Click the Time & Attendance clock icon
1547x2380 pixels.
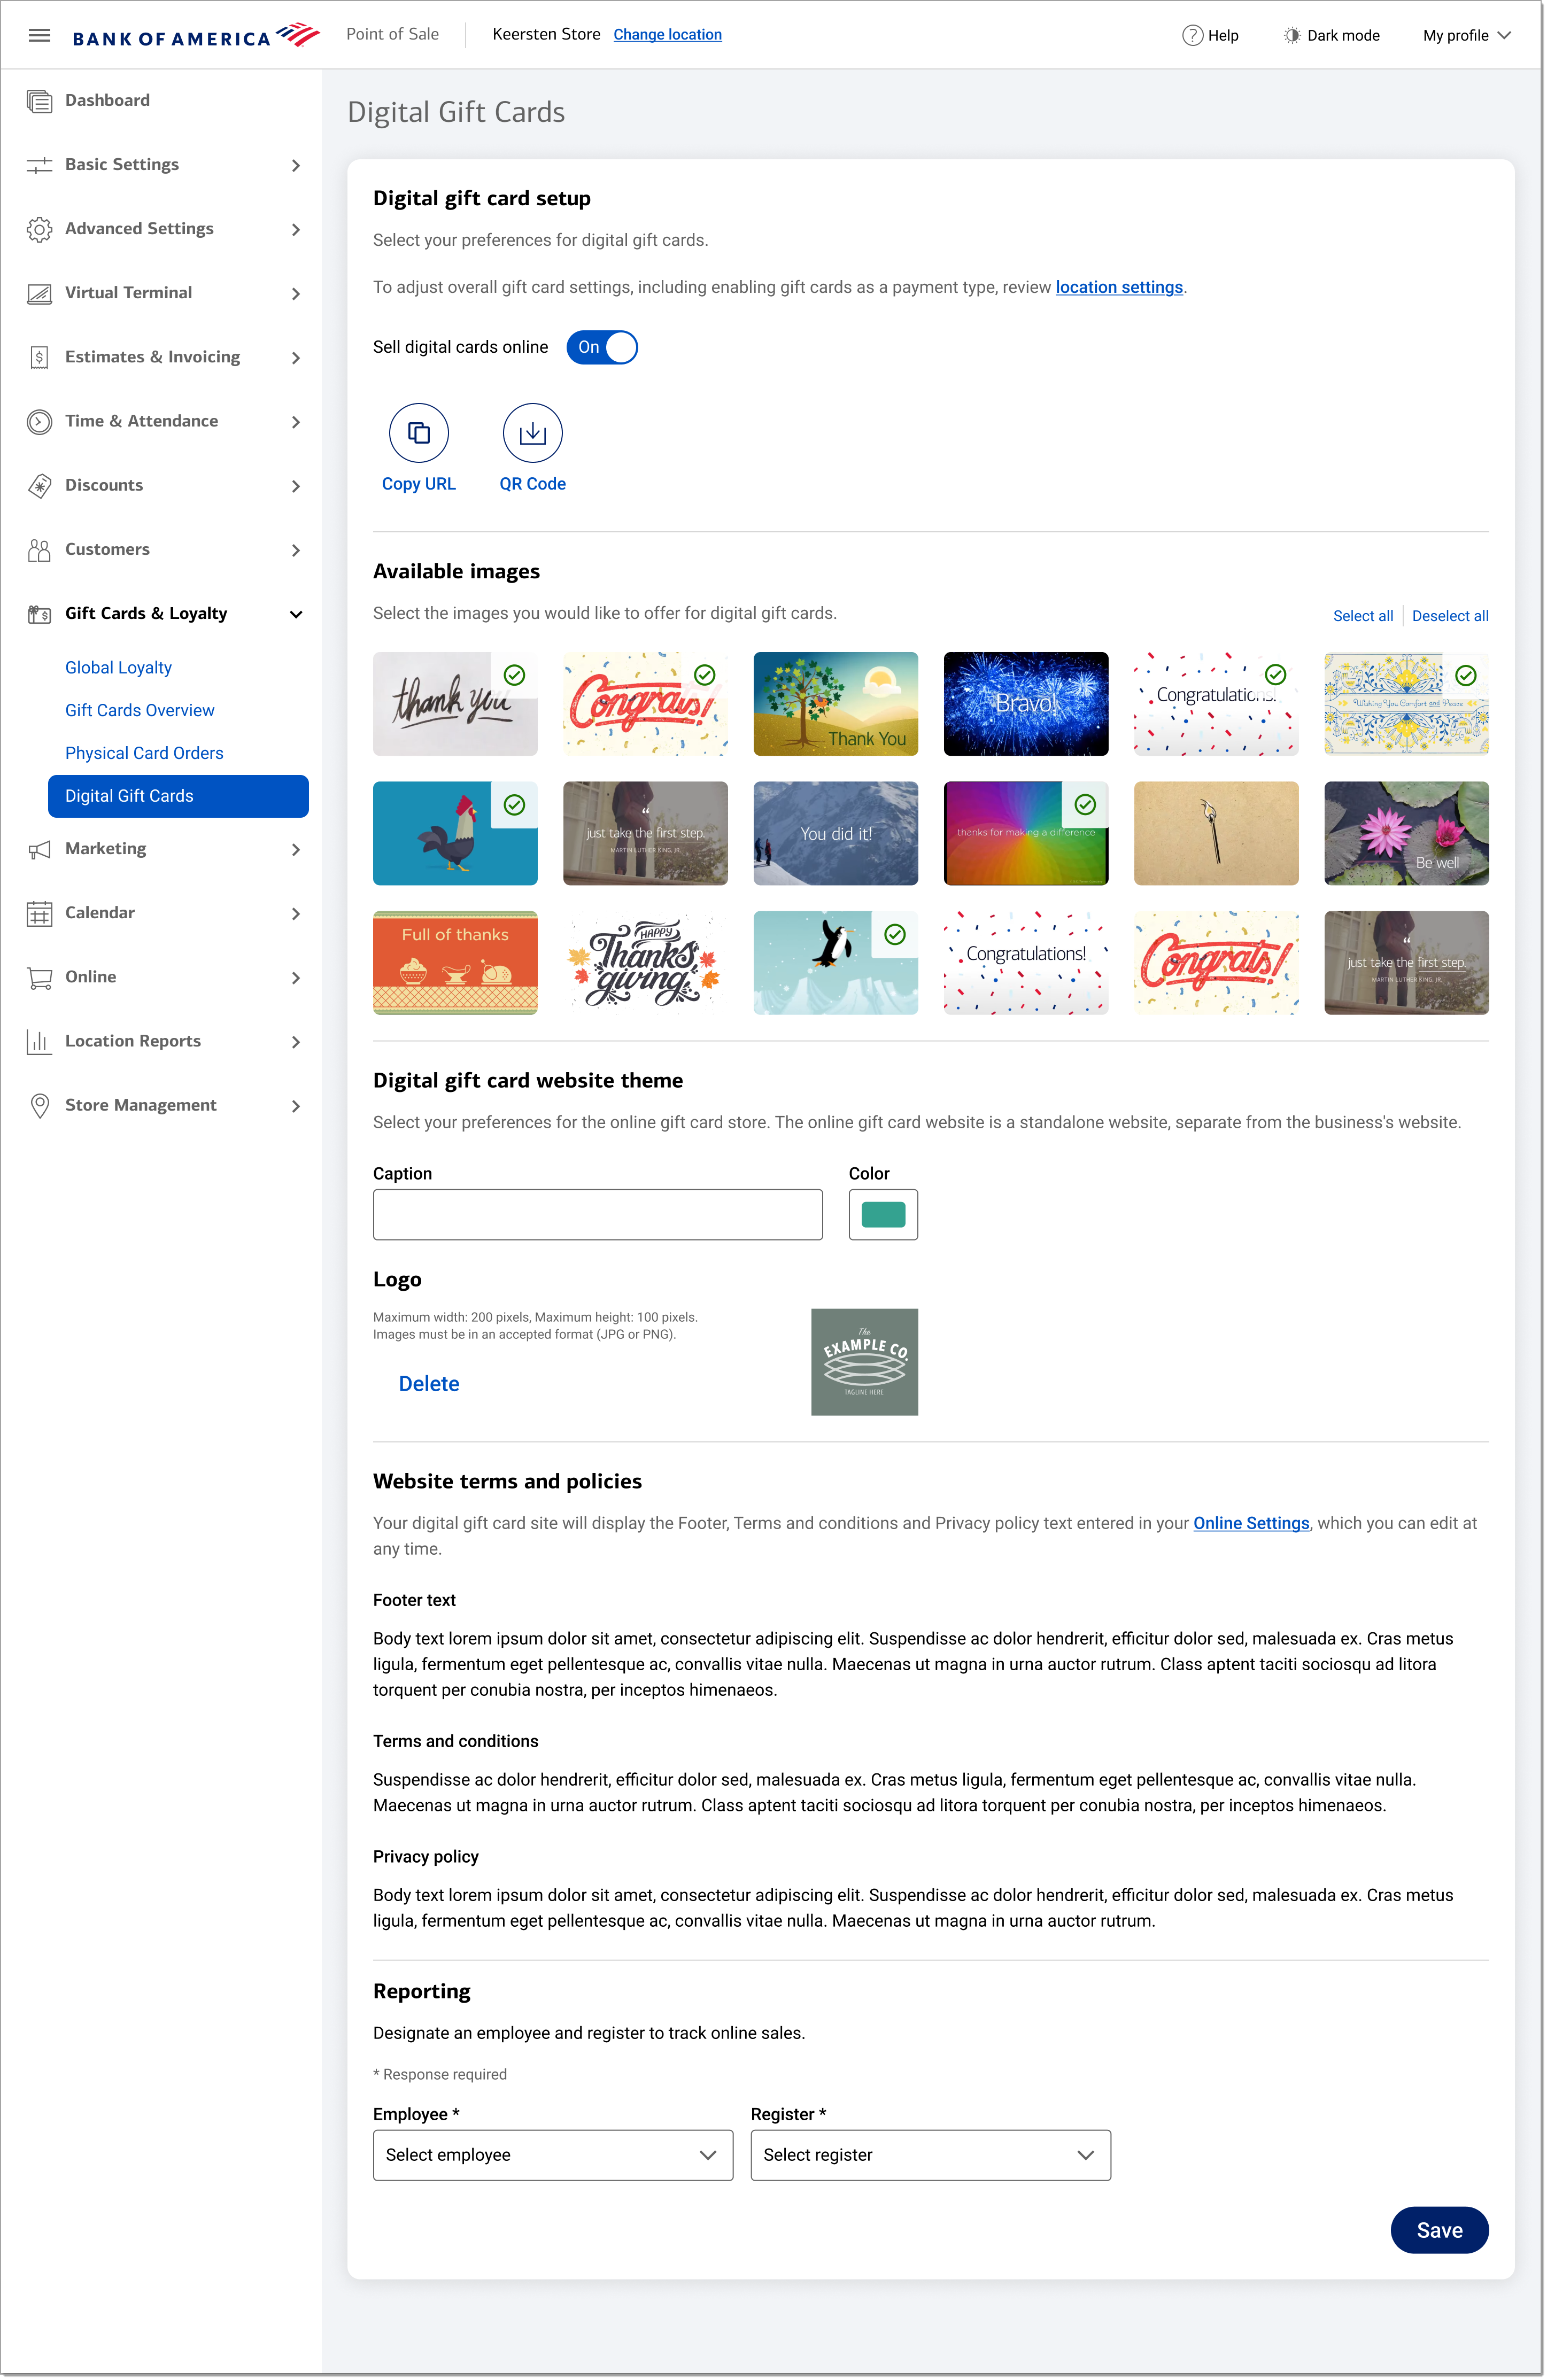click(x=39, y=421)
